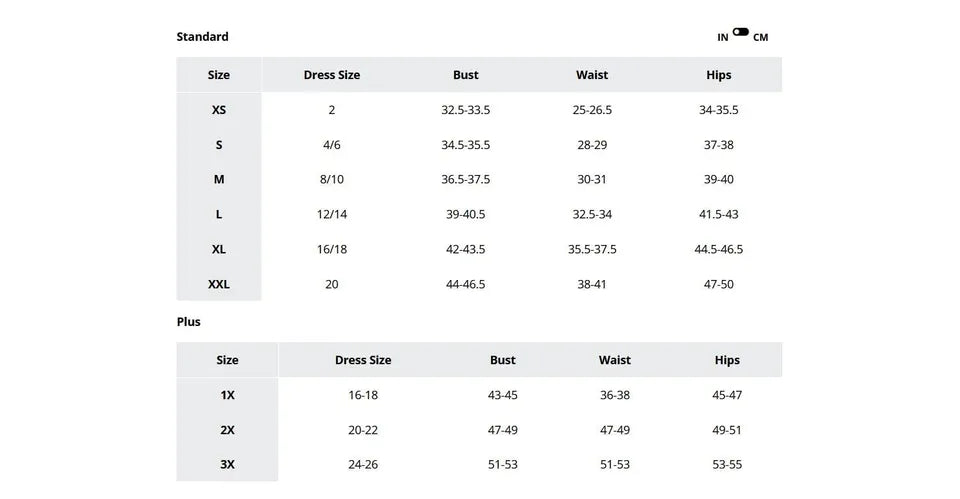The height and width of the screenshot is (499, 960).
Task: Click the Standard table Hips header
Action: coord(719,75)
